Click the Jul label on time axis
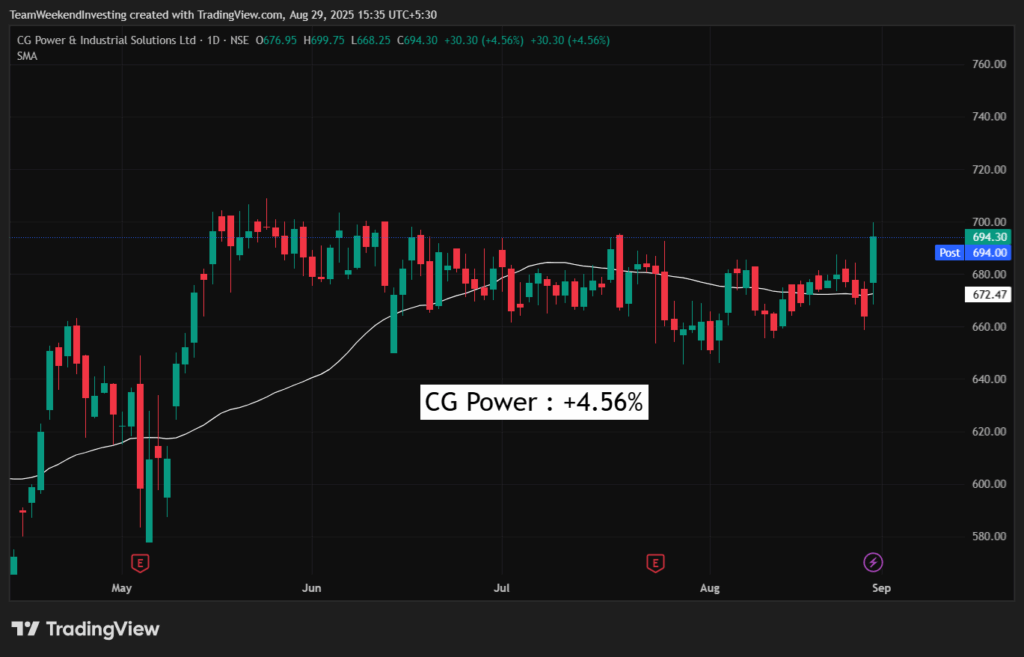 tap(502, 588)
